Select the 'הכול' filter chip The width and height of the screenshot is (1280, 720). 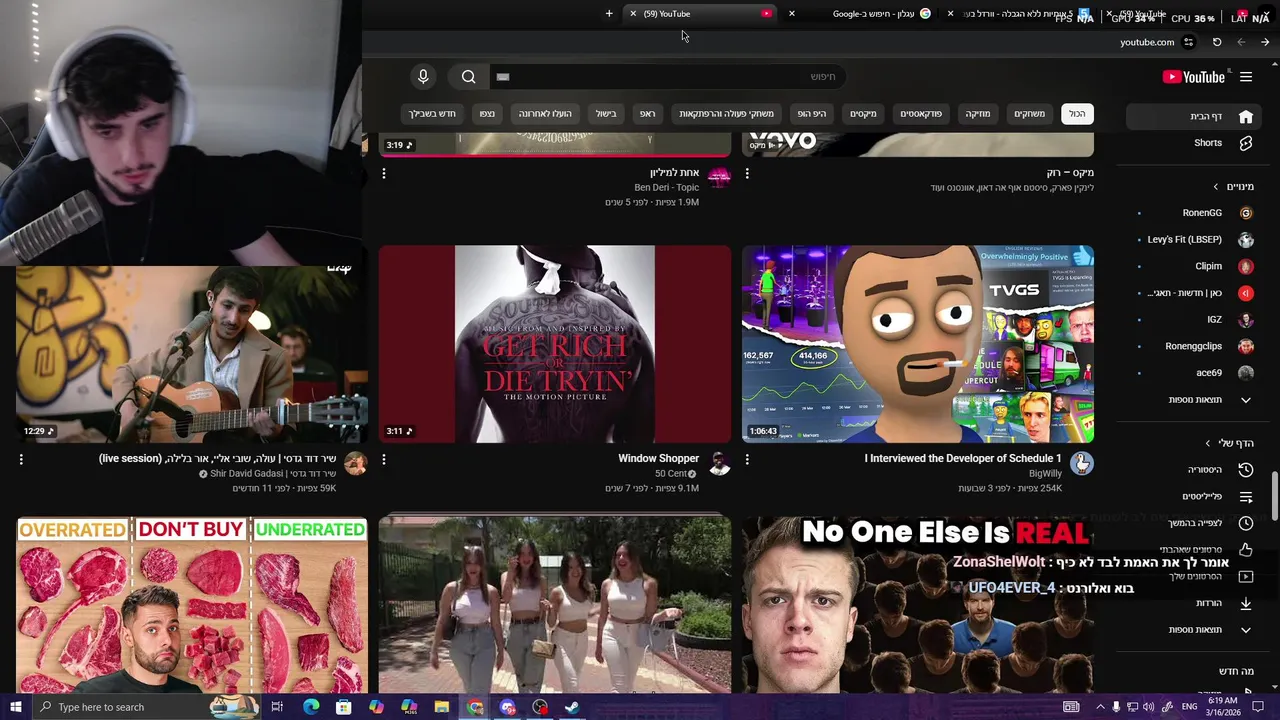1077,114
